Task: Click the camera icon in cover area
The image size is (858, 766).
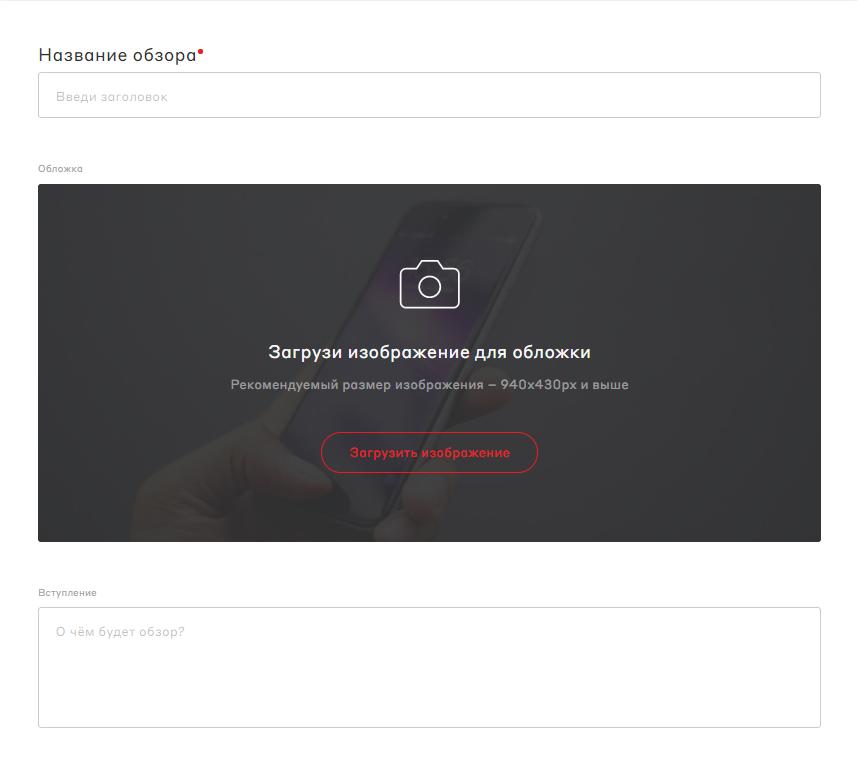Action: (430, 284)
